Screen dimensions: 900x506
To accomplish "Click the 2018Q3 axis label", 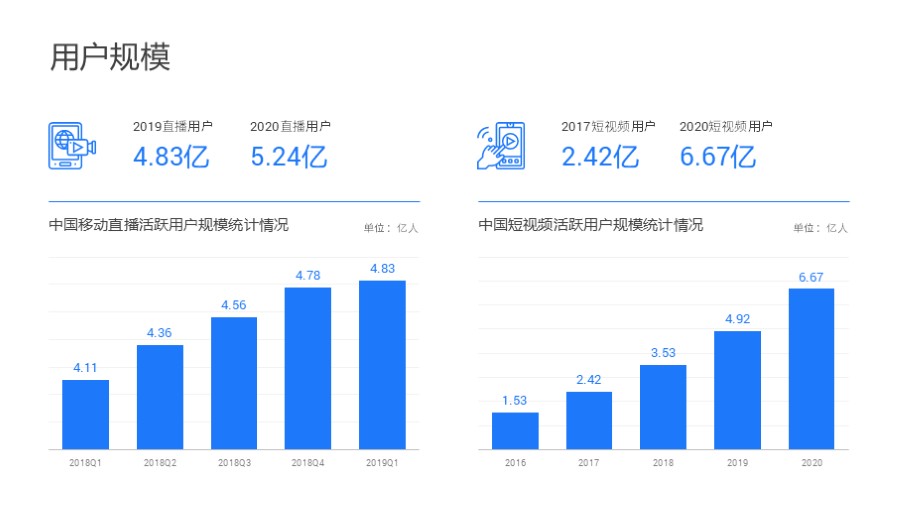I will [x=234, y=462].
